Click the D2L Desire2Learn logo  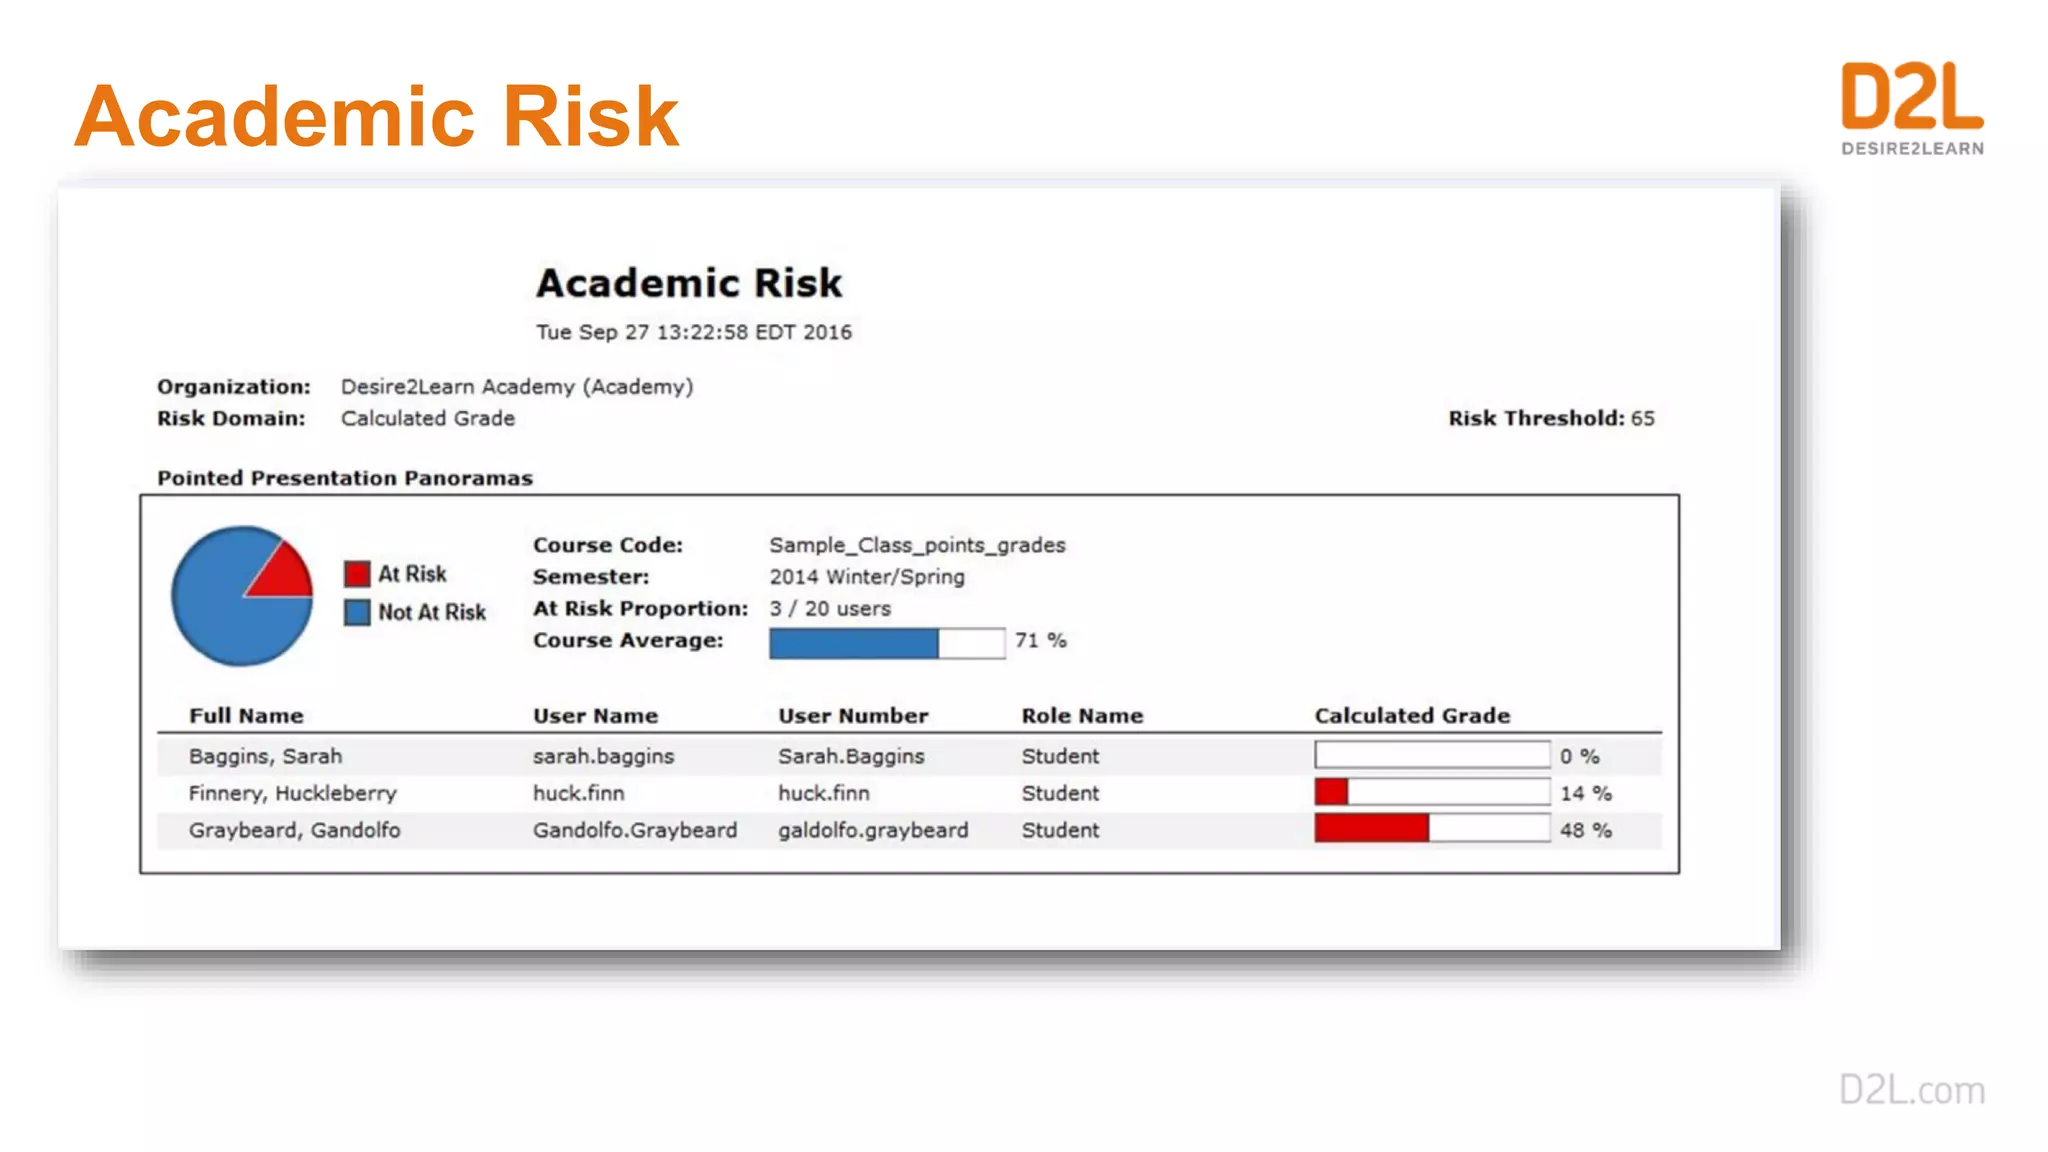tap(1912, 108)
